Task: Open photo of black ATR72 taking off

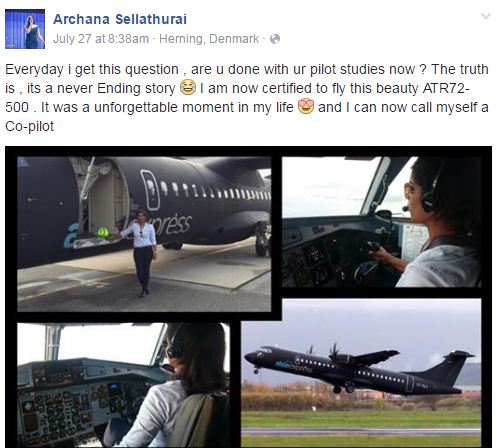Action: [x=361, y=373]
